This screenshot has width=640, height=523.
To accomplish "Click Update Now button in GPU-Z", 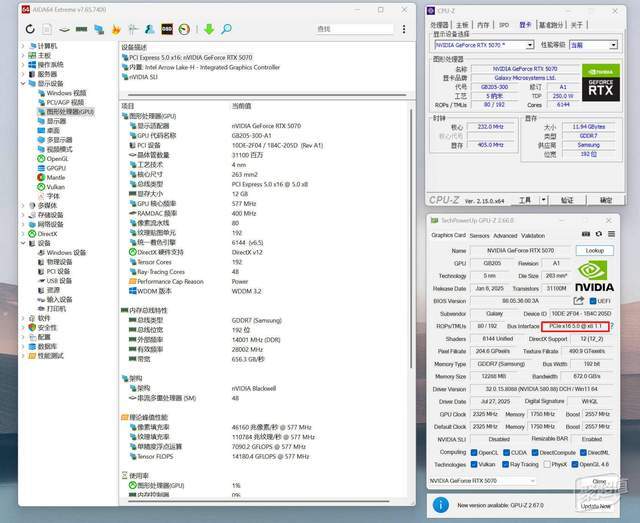I will [x=596, y=506].
